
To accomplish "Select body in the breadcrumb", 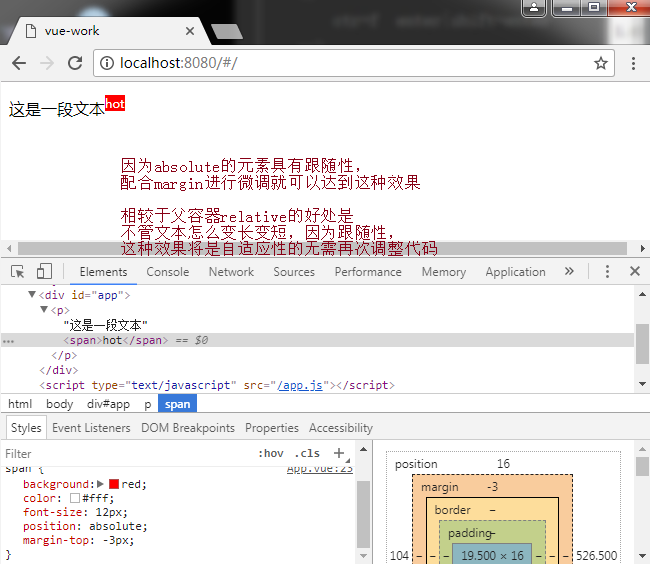I will pyautogui.click(x=59, y=404).
